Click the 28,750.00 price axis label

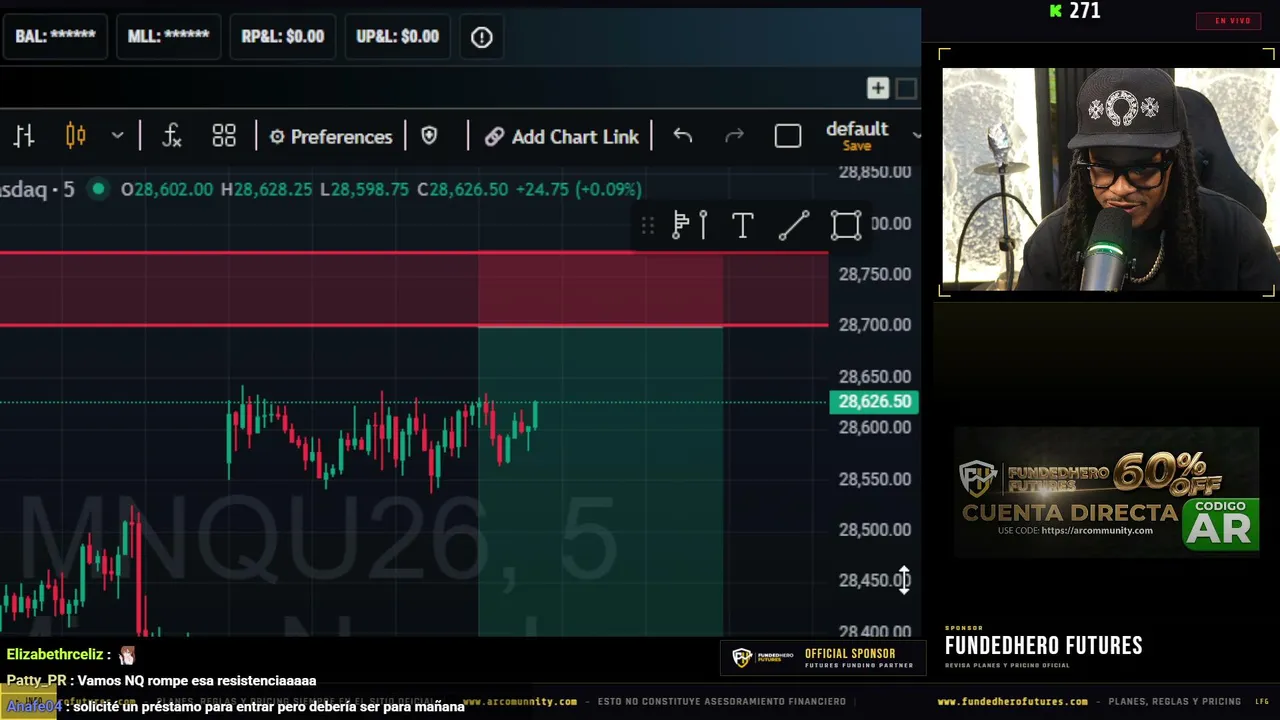[x=875, y=274]
